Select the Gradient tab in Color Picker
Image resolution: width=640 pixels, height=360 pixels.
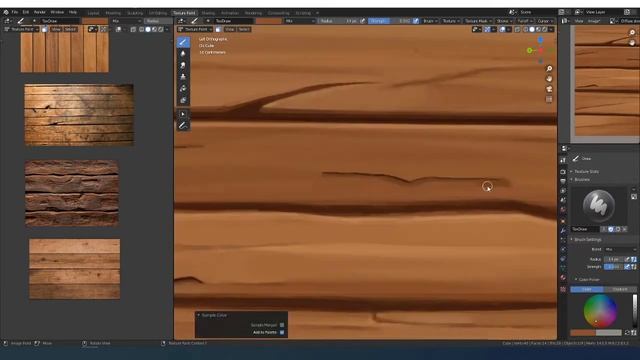(620, 289)
